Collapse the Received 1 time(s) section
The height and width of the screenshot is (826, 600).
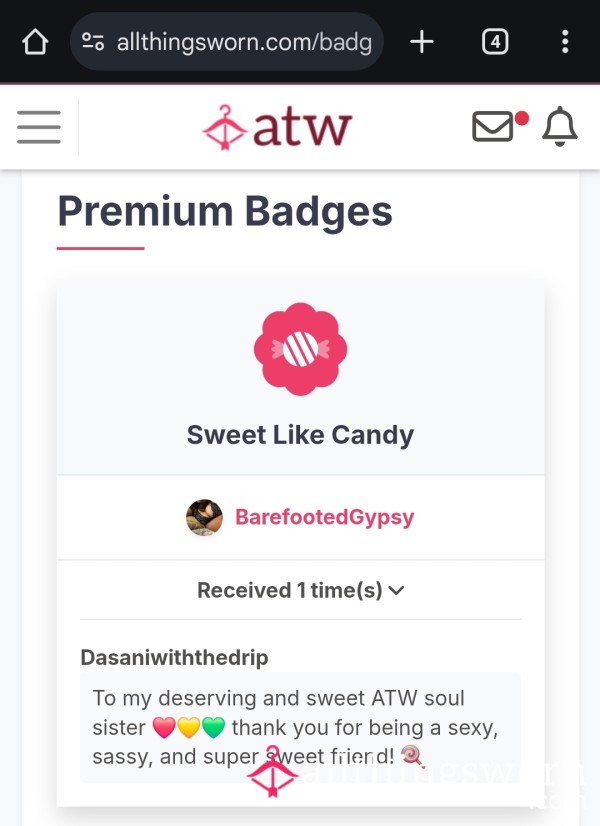(x=300, y=590)
